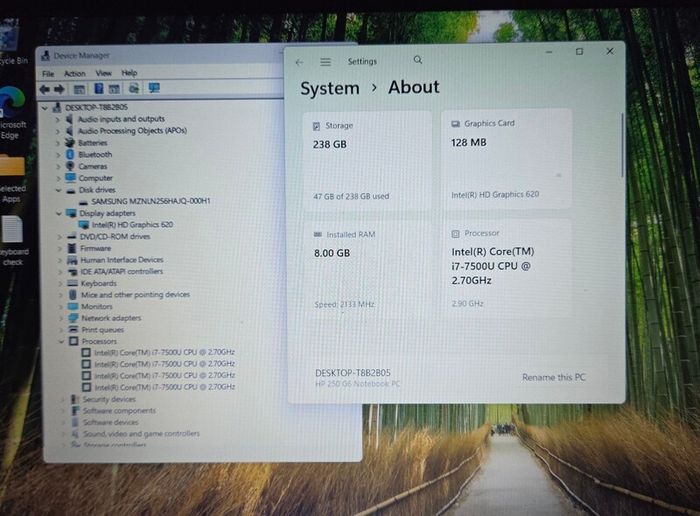Open the Installed RAM card showing 8.00 GB
The width and height of the screenshot is (700, 516).
(x=368, y=269)
